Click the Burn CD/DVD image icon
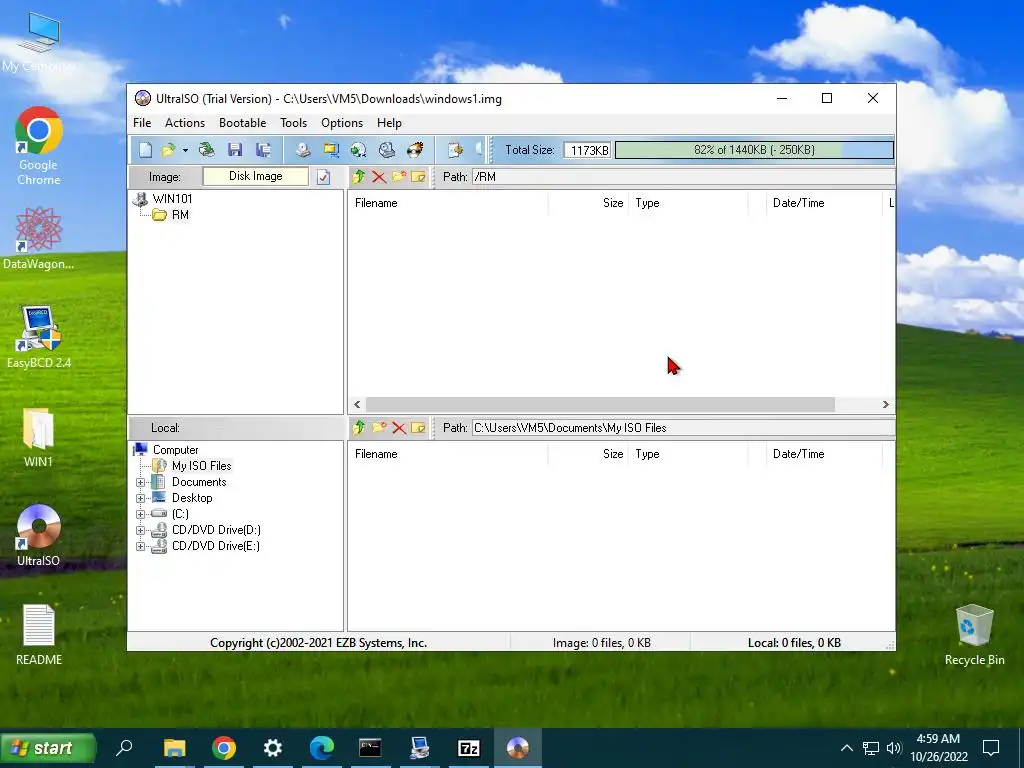The width and height of the screenshot is (1024, 768). pyautogui.click(x=415, y=150)
